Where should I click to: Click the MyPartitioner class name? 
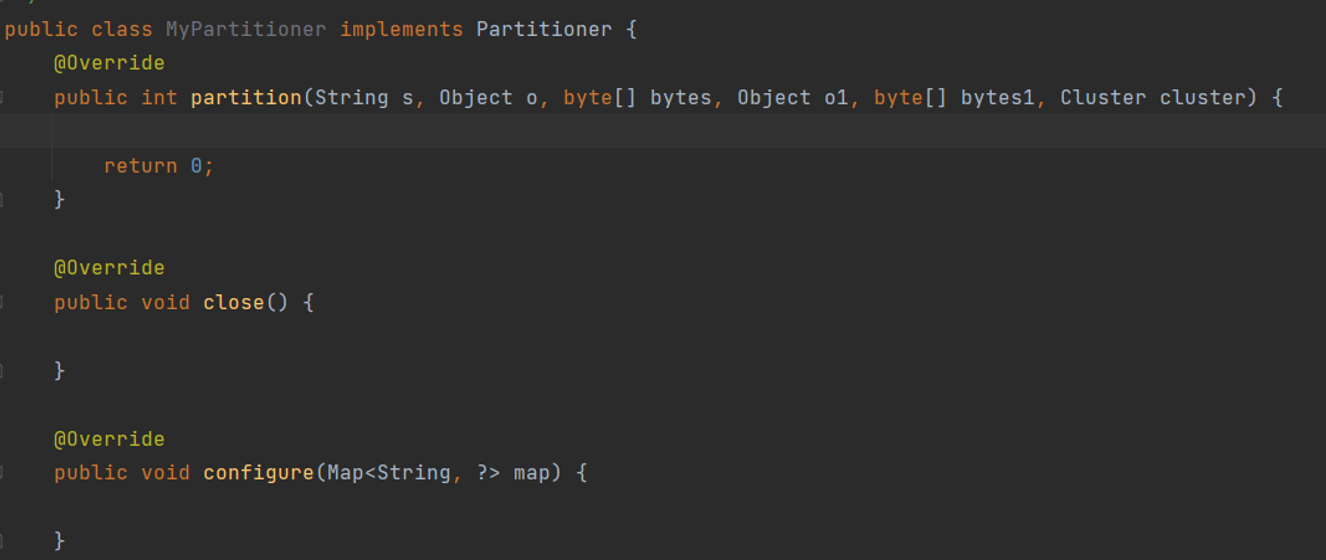tap(246, 29)
